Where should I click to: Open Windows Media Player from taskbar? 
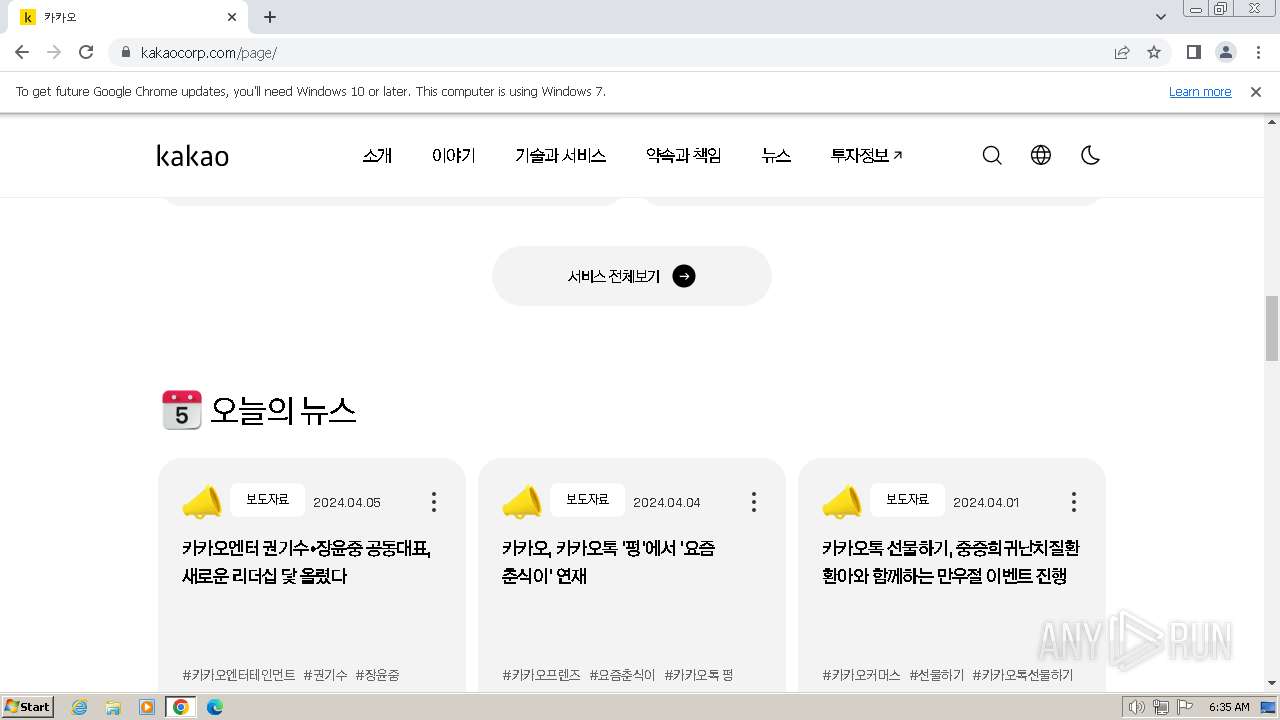147,707
